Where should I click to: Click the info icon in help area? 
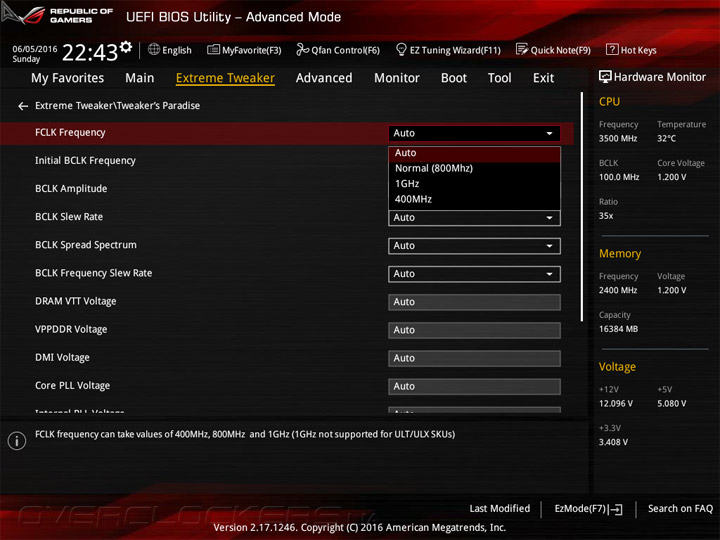pos(17,441)
